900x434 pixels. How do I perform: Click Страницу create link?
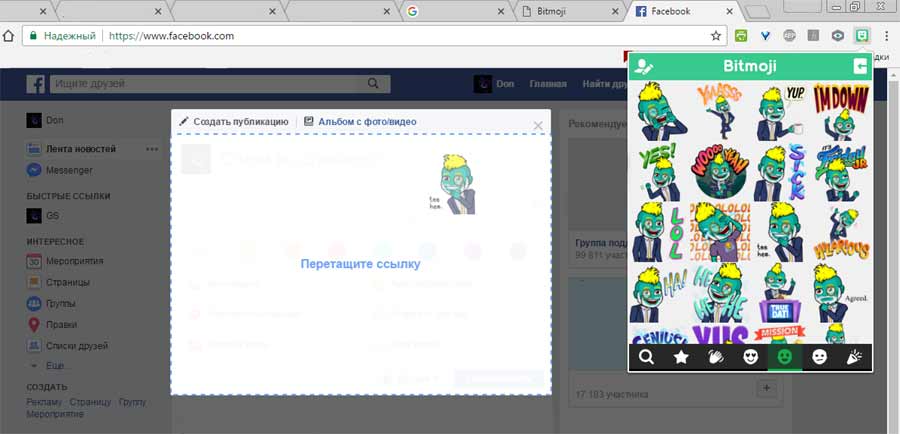click(x=90, y=402)
